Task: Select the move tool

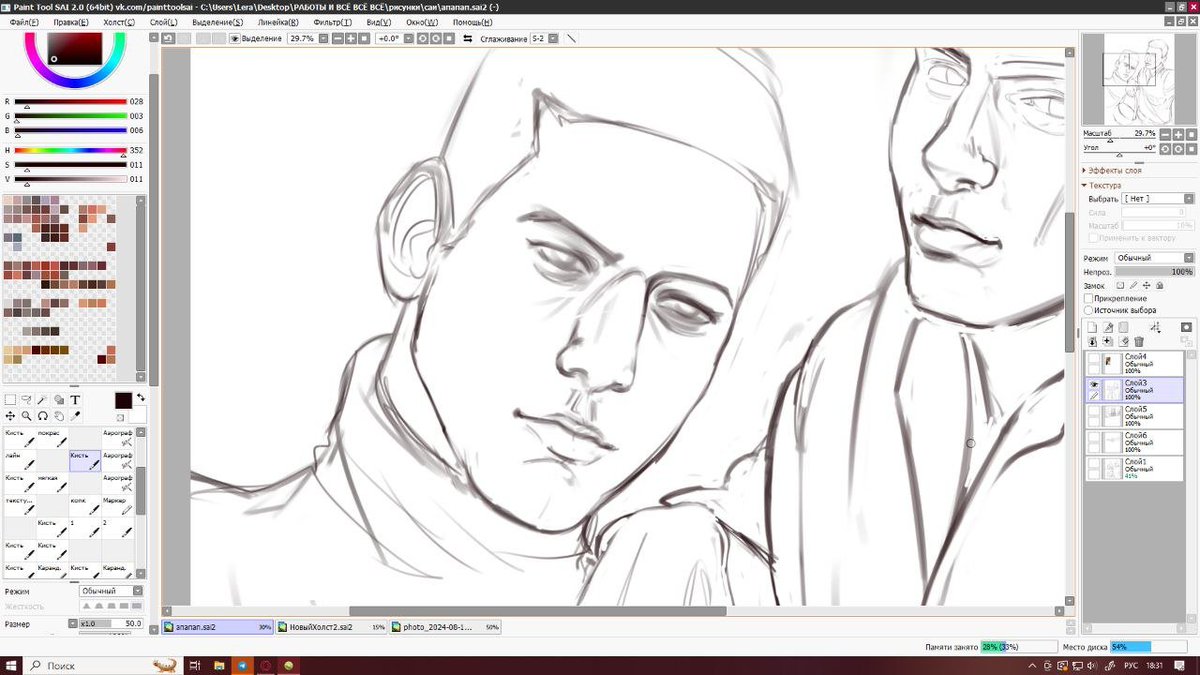Action: pos(10,416)
